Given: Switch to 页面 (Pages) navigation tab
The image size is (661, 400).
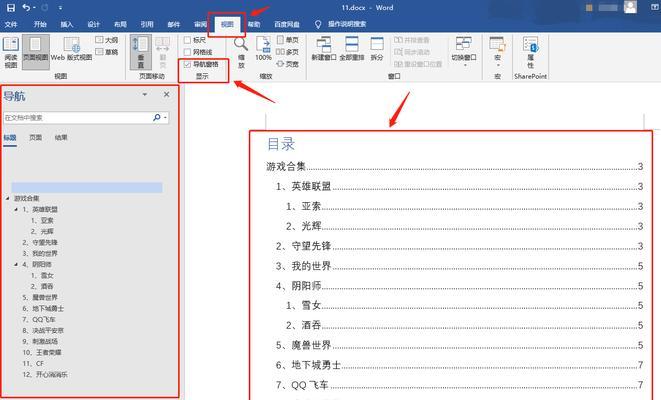Looking at the screenshot, I should tap(35, 138).
